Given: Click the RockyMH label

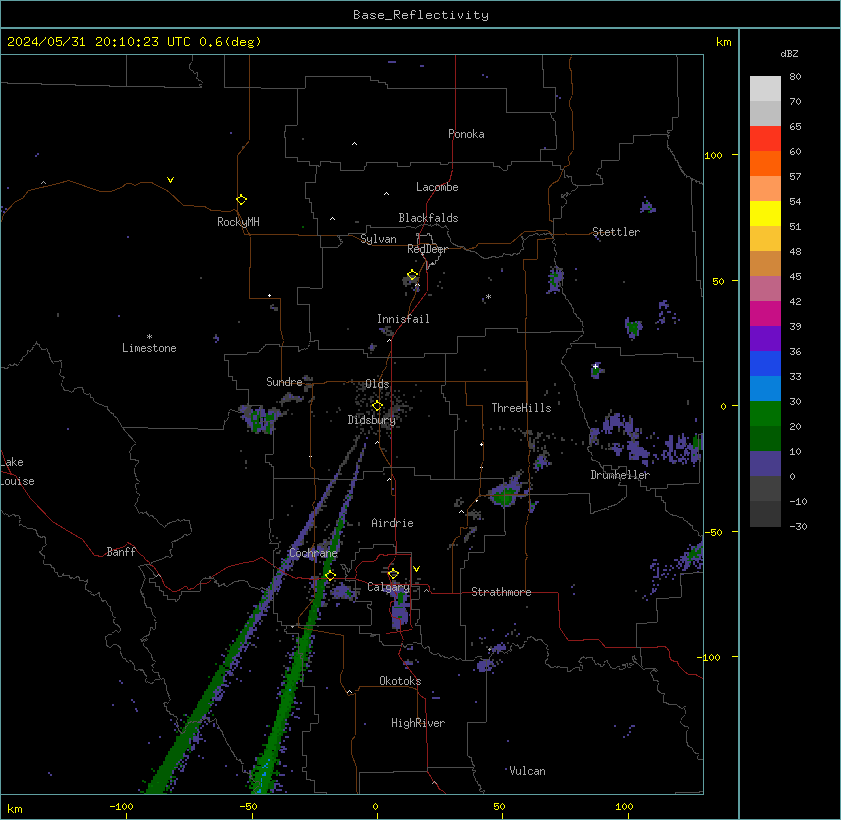Looking at the screenshot, I should click(238, 222).
